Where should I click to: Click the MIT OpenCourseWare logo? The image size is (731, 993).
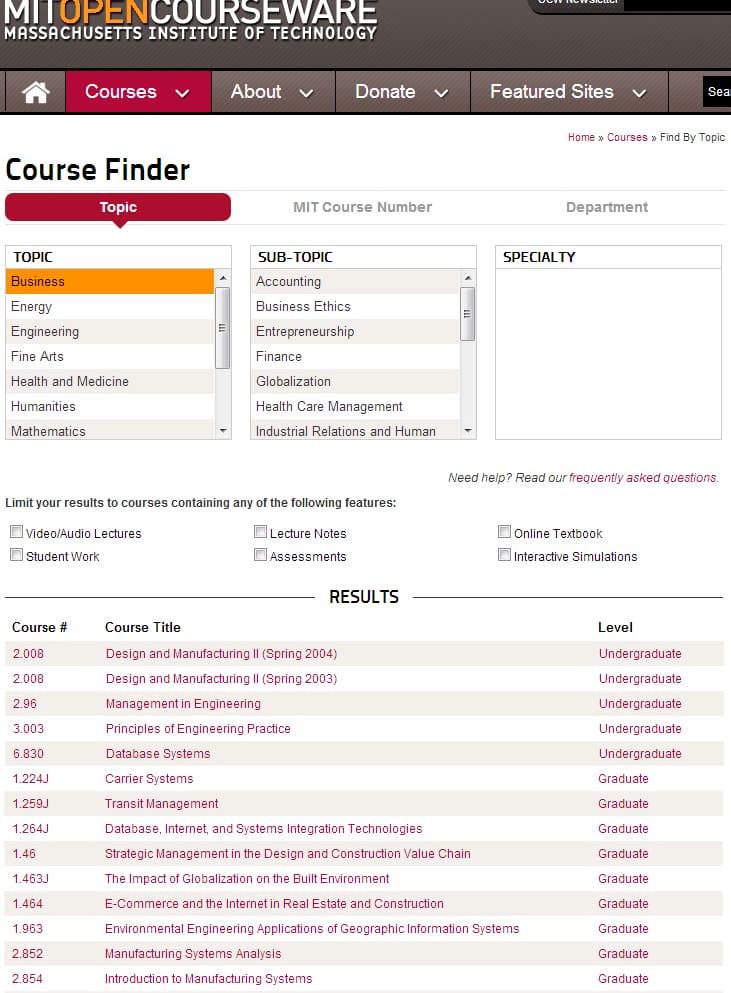[x=190, y=19]
